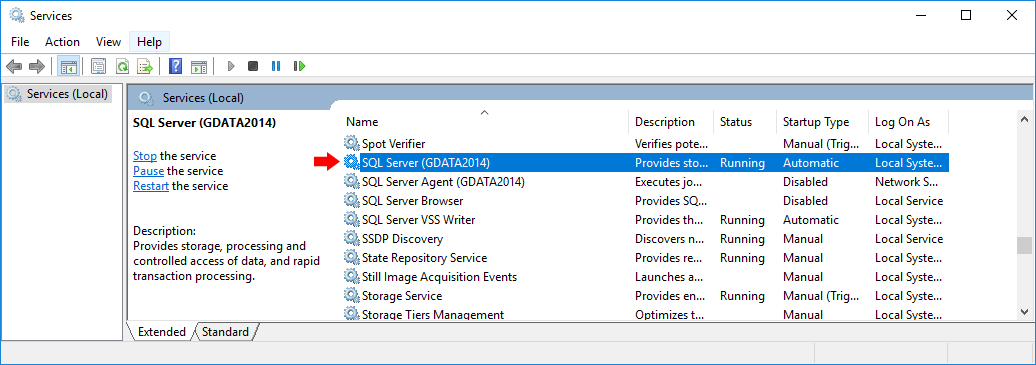Click the Restart Service toolbar icon
Viewport: 1036px width, 365px height.
(x=299, y=66)
